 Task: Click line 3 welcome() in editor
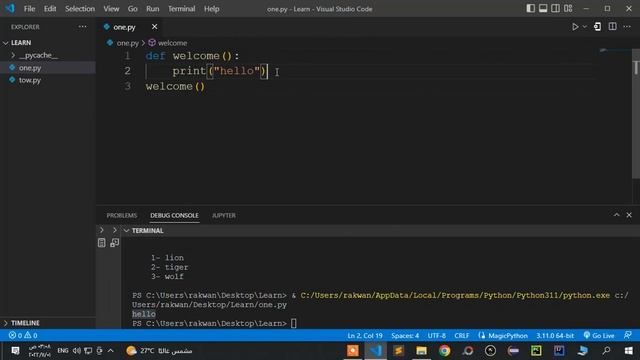coord(175,87)
